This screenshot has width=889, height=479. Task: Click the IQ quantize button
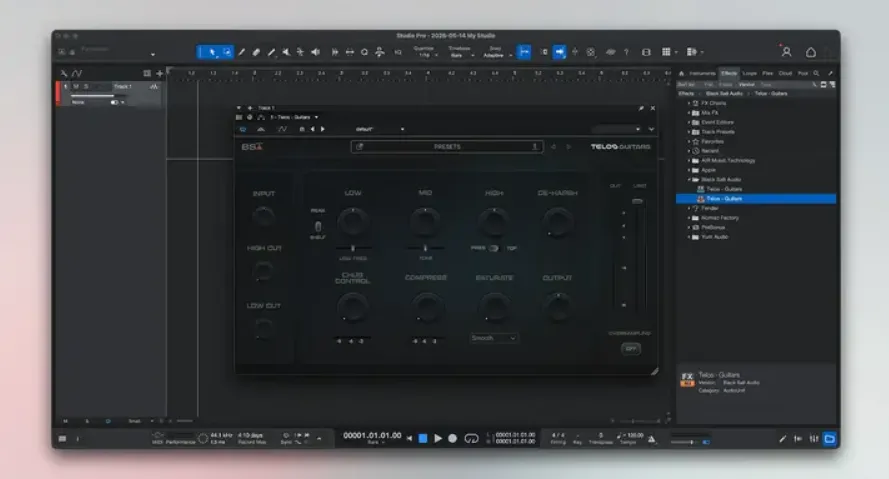click(398, 52)
